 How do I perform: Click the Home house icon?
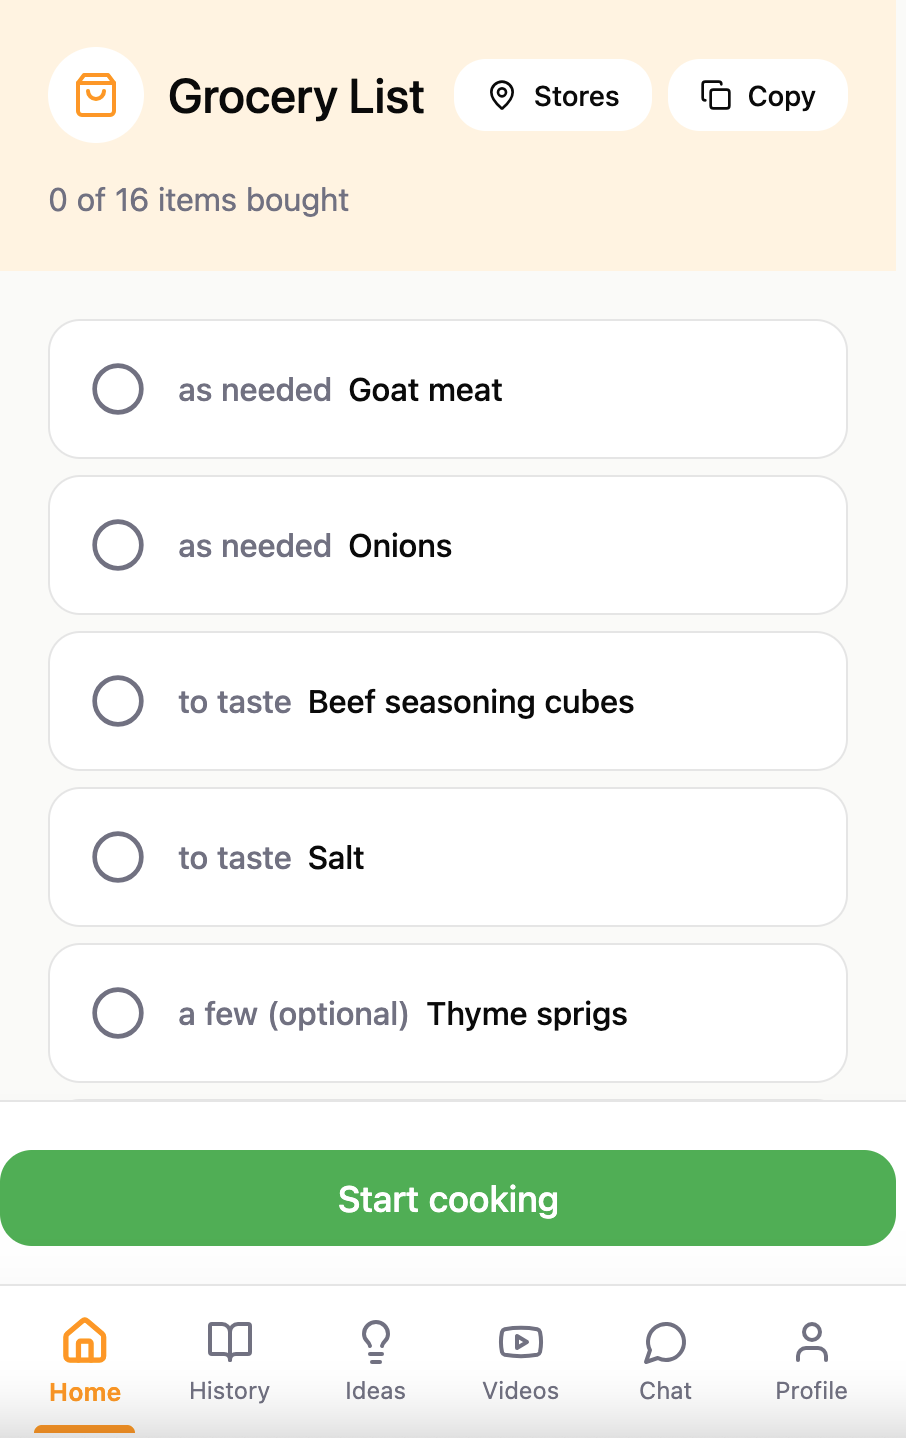point(85,1341)
